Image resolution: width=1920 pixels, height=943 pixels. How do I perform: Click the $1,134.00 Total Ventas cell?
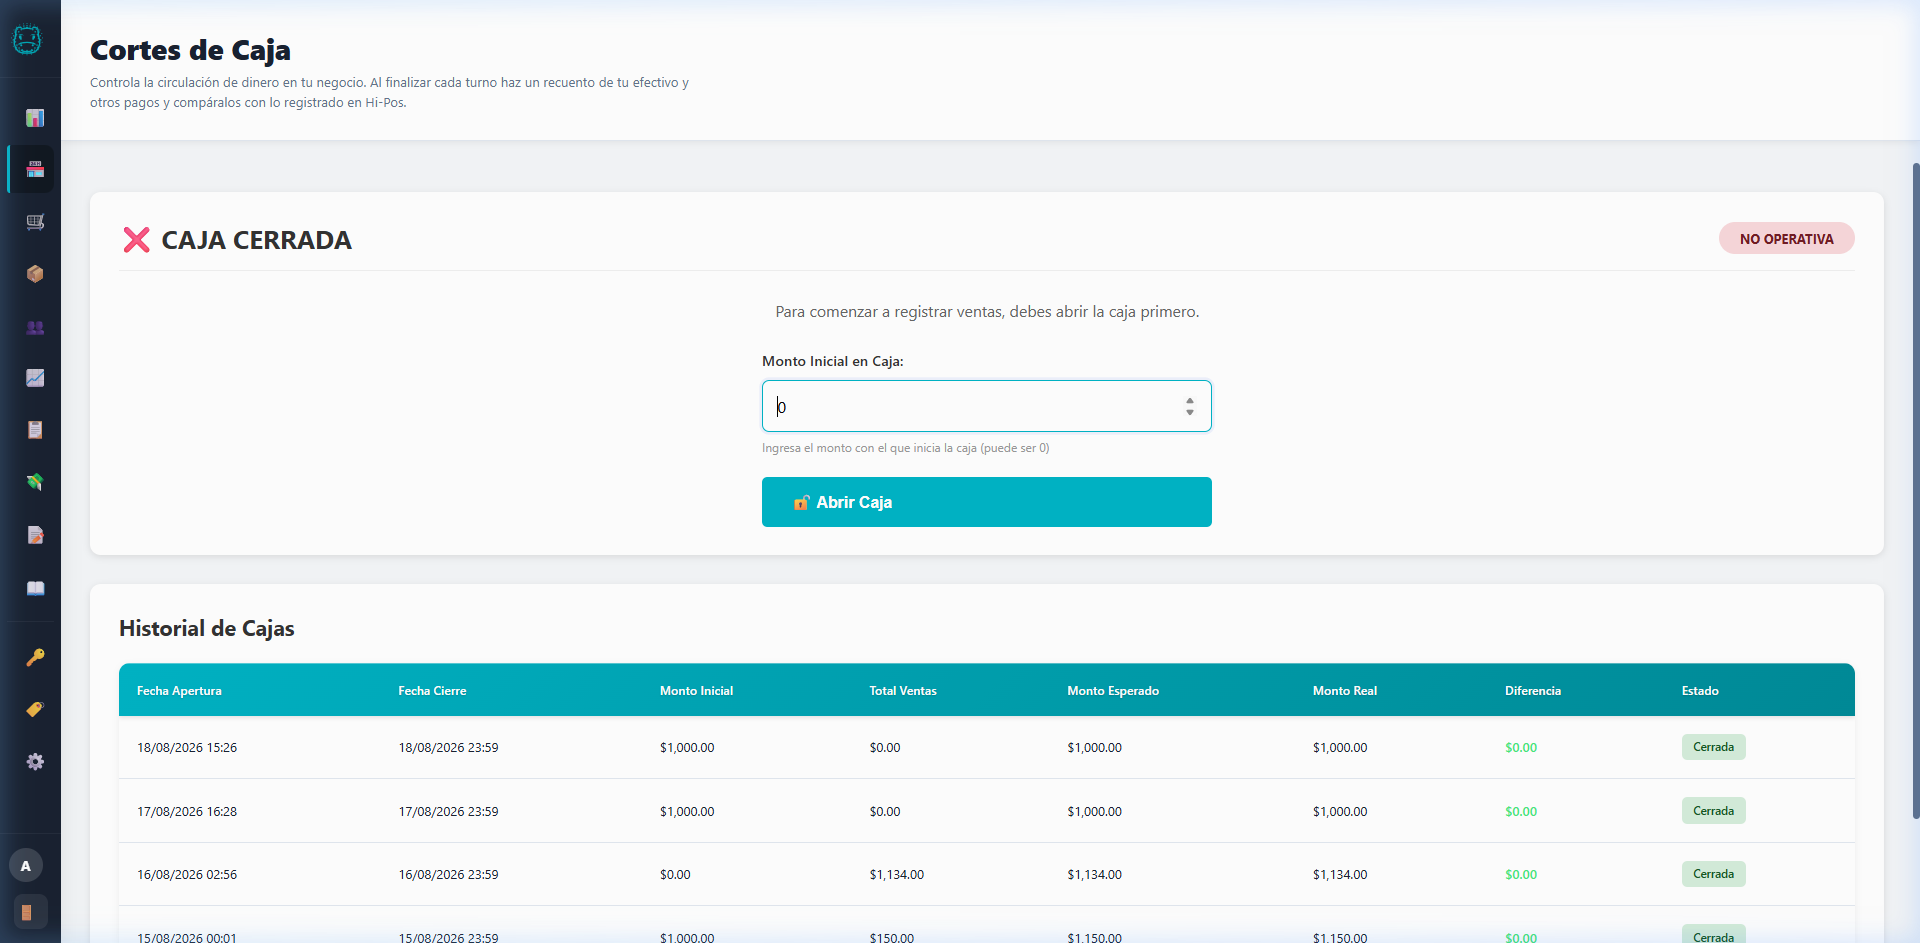pos(897,875)
